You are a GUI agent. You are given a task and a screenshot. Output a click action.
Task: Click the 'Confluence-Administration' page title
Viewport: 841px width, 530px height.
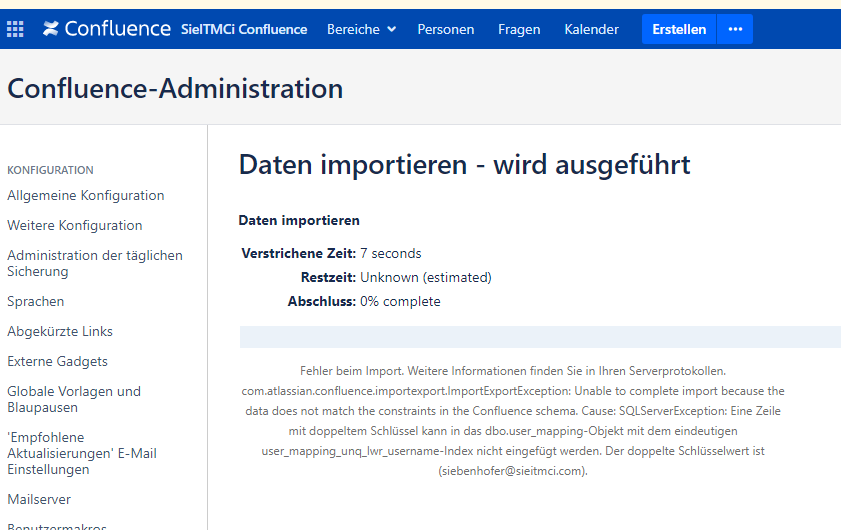coord(175,89)
